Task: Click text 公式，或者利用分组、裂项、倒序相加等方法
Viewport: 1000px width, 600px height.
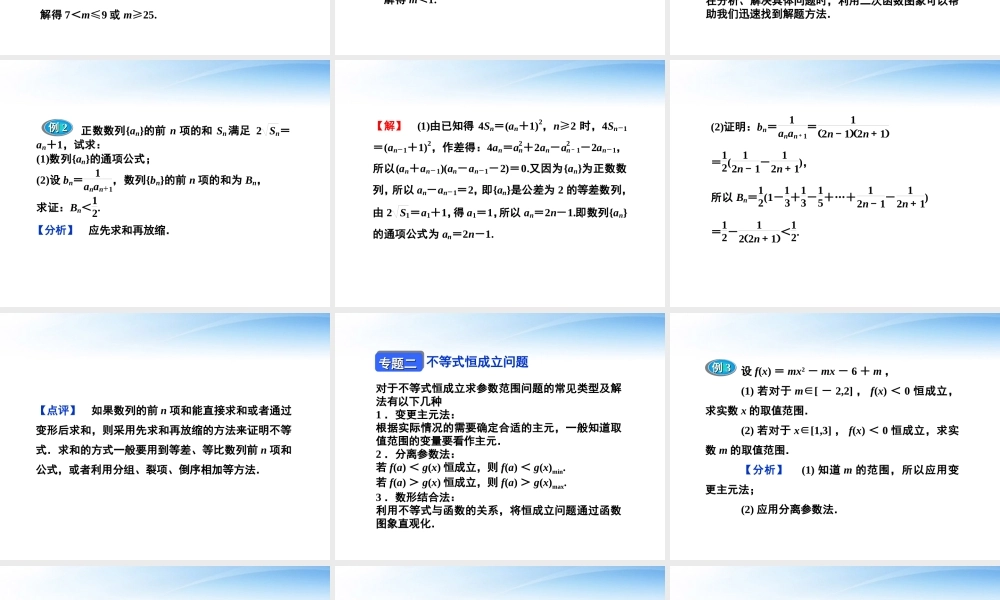Action: [x=148, y=470]
